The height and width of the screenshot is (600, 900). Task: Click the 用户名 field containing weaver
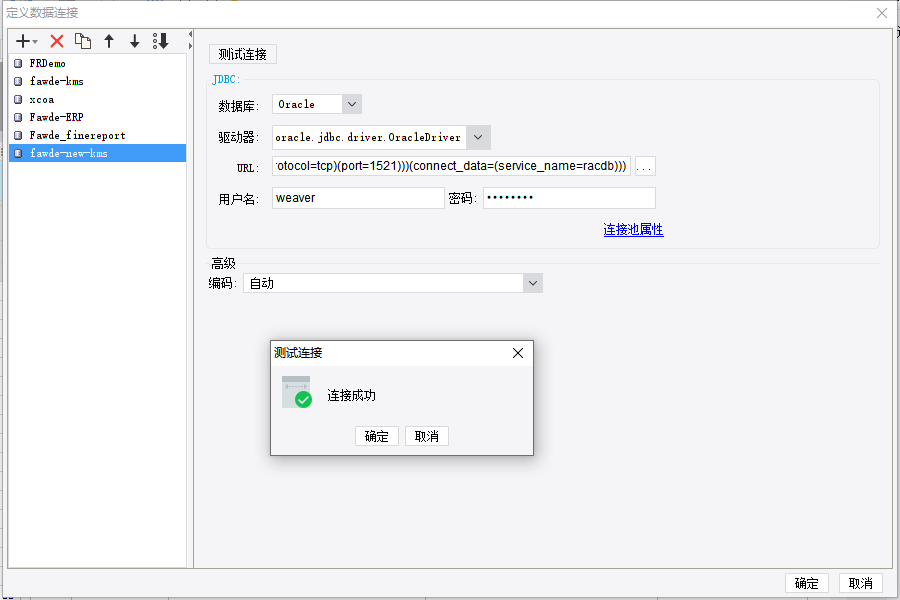point(358,198)
